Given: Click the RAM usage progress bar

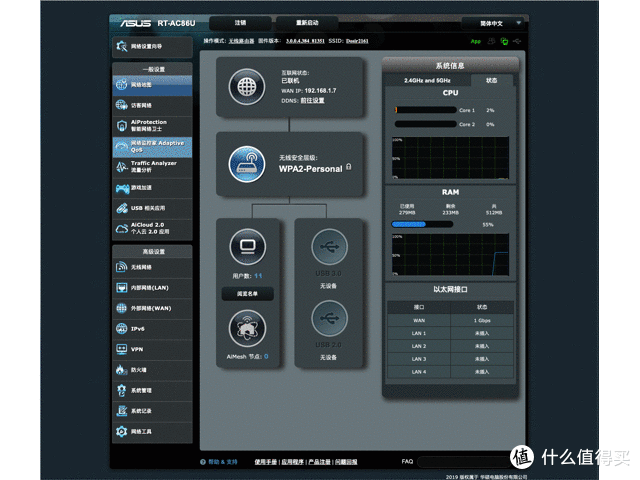Looking at the screenshot, I should tap(422, 224).
